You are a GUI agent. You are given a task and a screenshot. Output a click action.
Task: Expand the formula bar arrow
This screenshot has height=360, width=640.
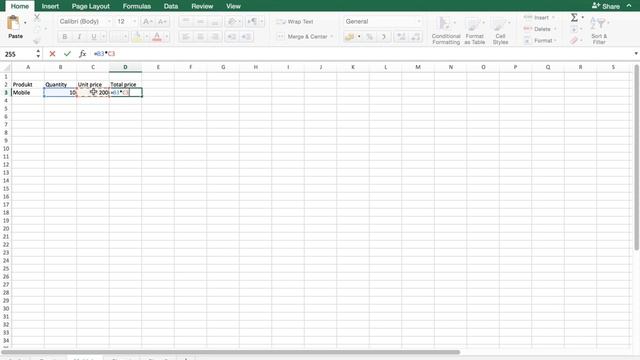point(636,53)
